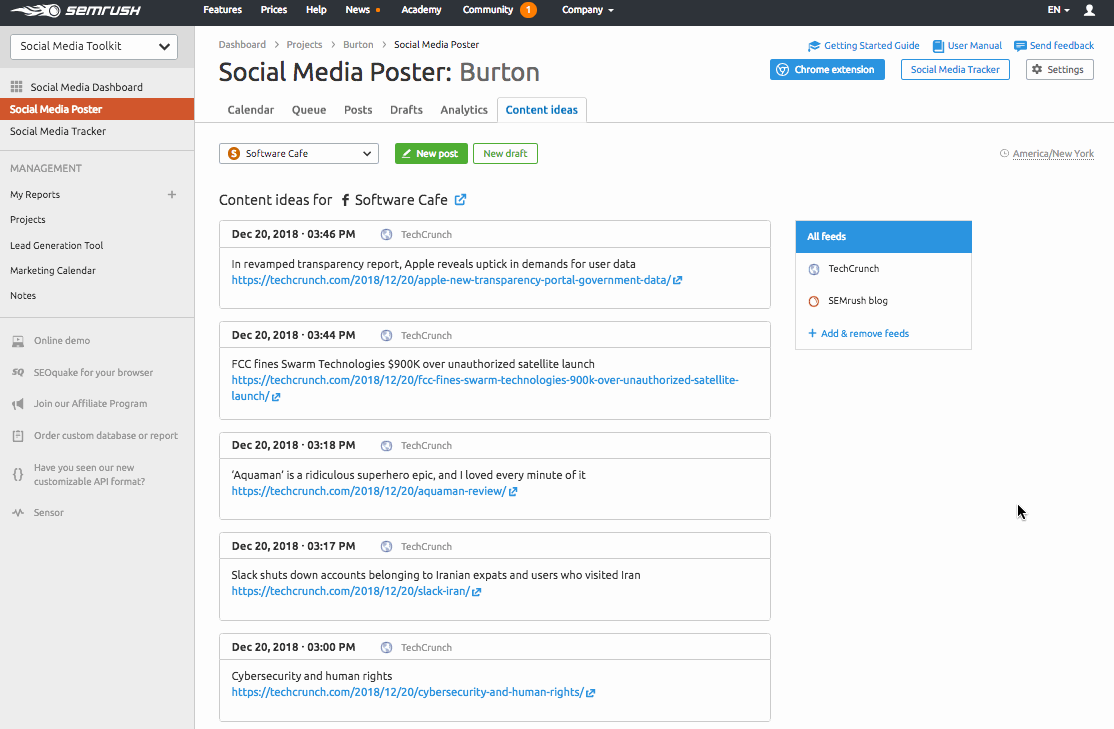Open the Social Media Dashboard grid icon
1114x729 pixels.
[x=16, y=87]
